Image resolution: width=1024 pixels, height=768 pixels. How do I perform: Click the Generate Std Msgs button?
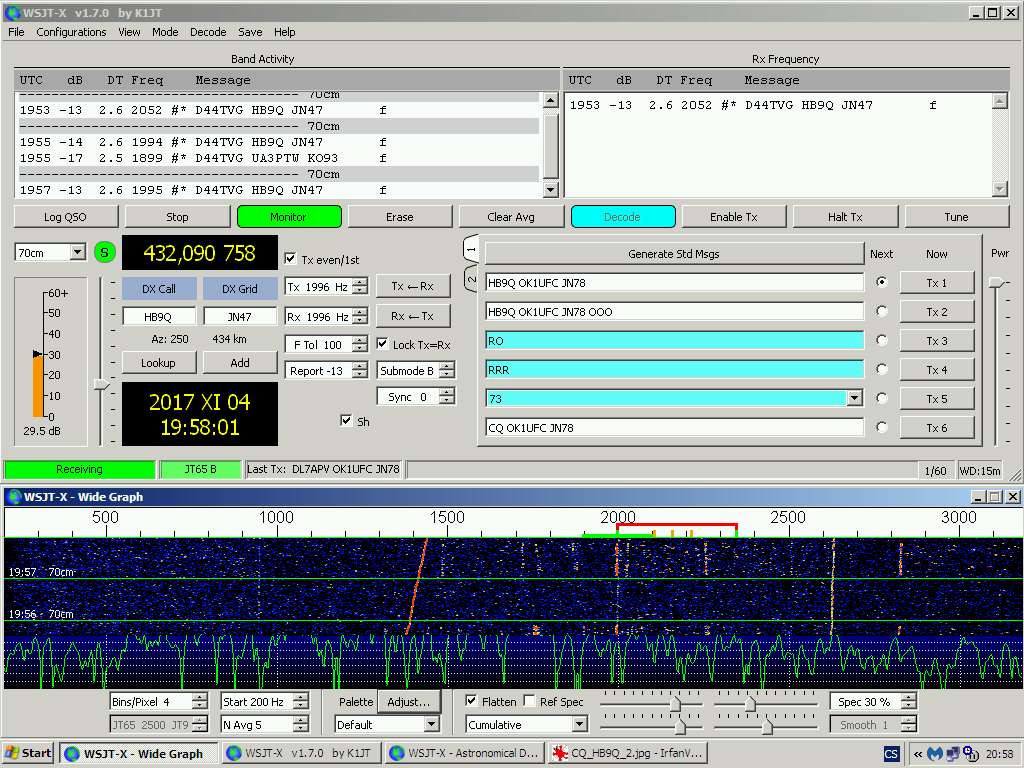point(673,254)
